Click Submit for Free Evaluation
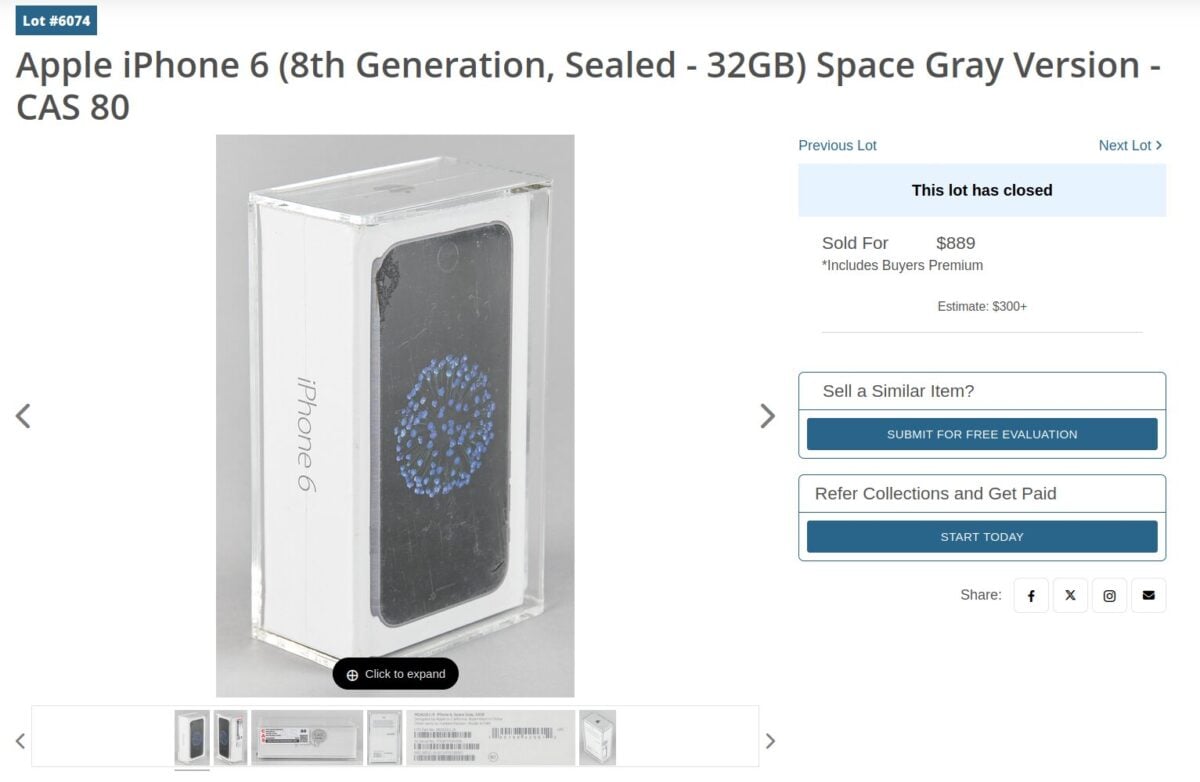Viewport: 1200px width, 782px height. tap(982, 434)
